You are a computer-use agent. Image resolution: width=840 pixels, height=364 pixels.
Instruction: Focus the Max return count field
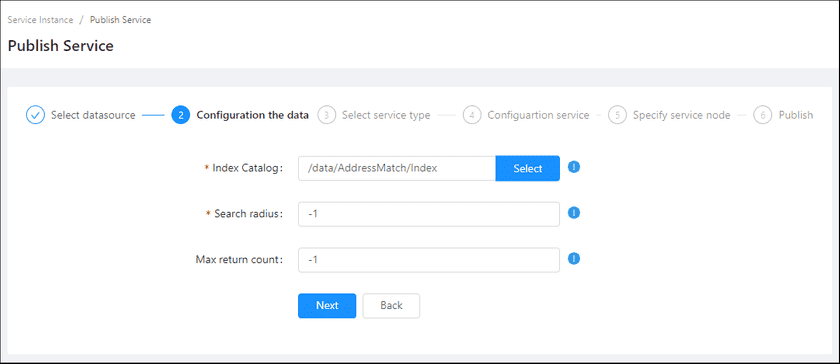(429, 260)
